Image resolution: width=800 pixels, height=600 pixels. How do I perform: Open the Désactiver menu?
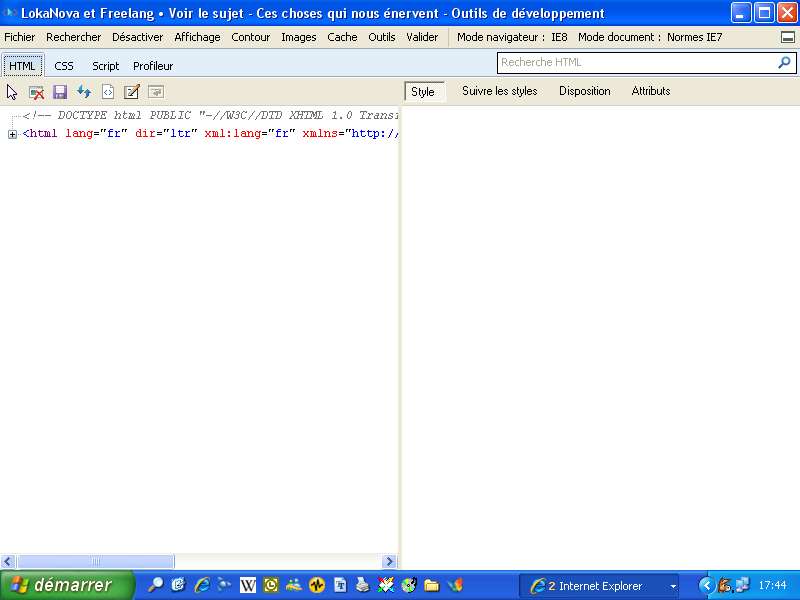(137, 37)
